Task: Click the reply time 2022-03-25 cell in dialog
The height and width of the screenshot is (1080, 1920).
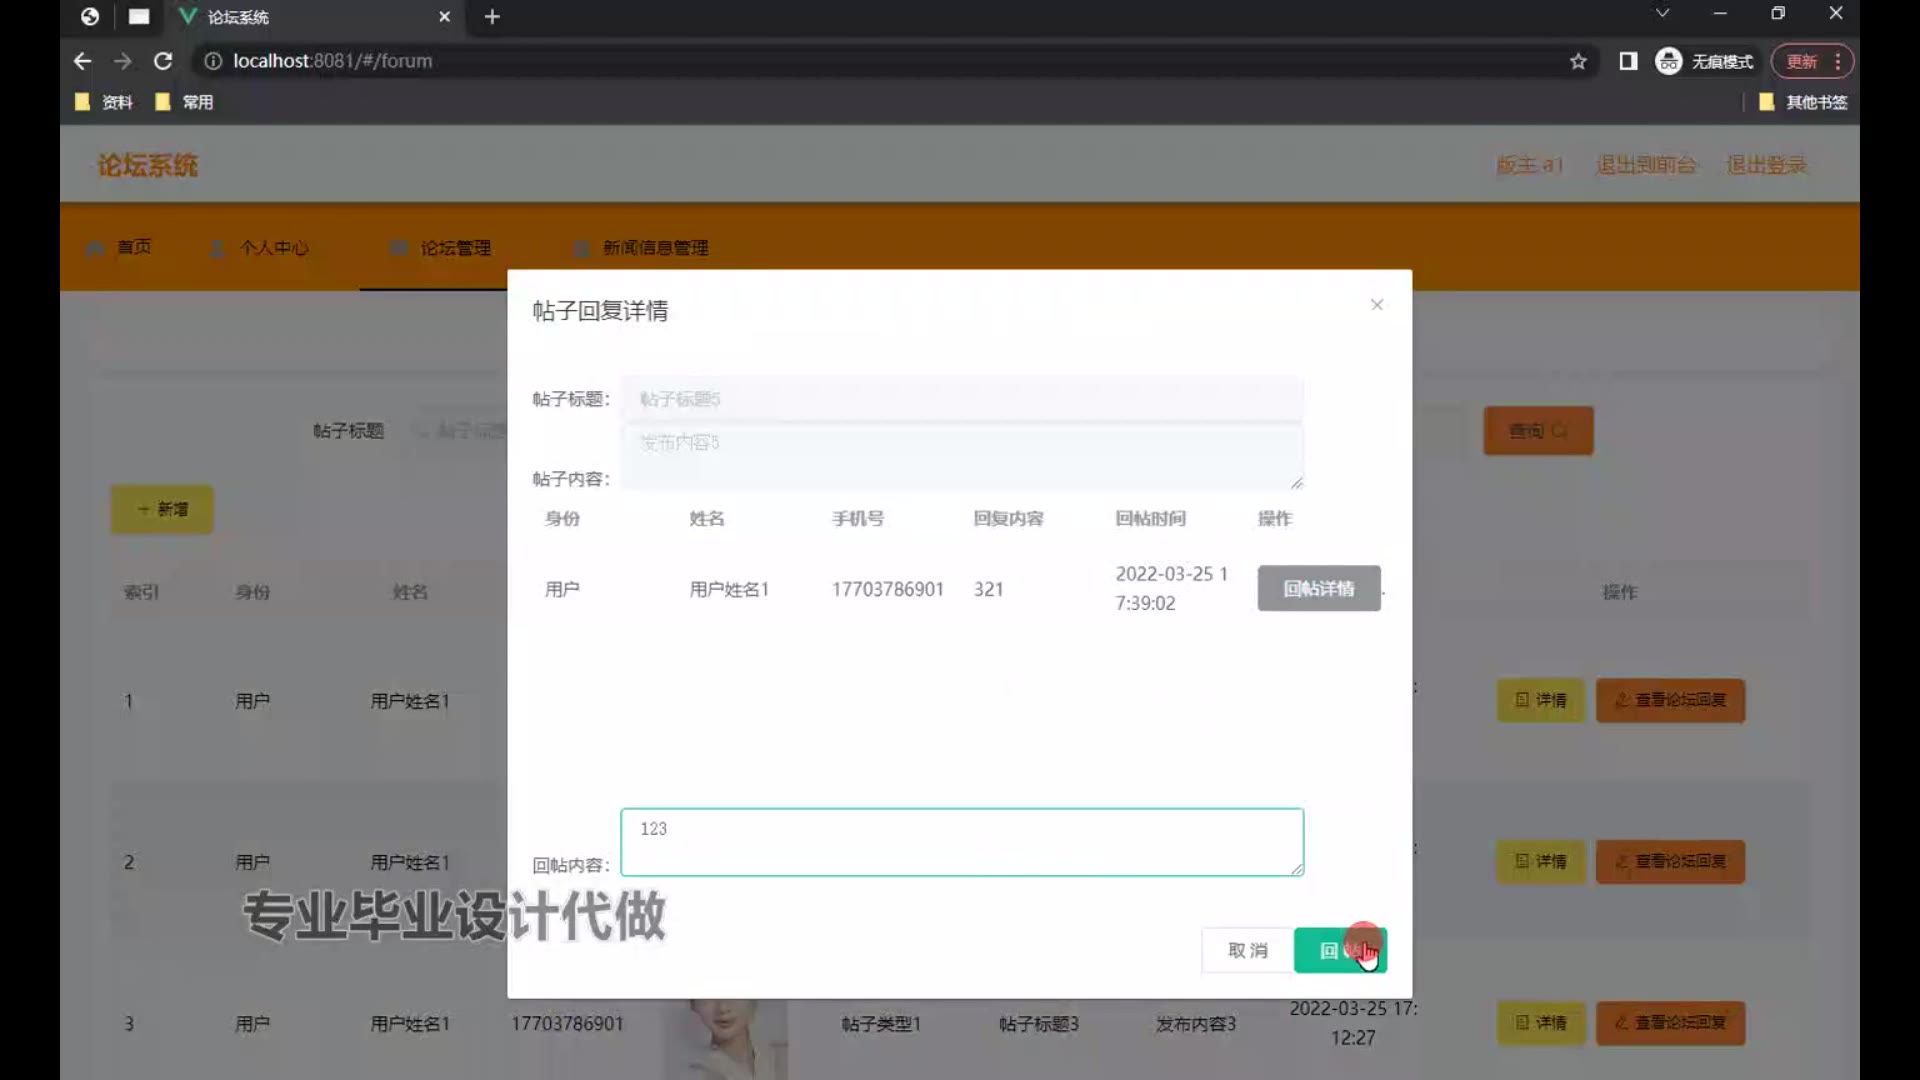Action: 1171,588
